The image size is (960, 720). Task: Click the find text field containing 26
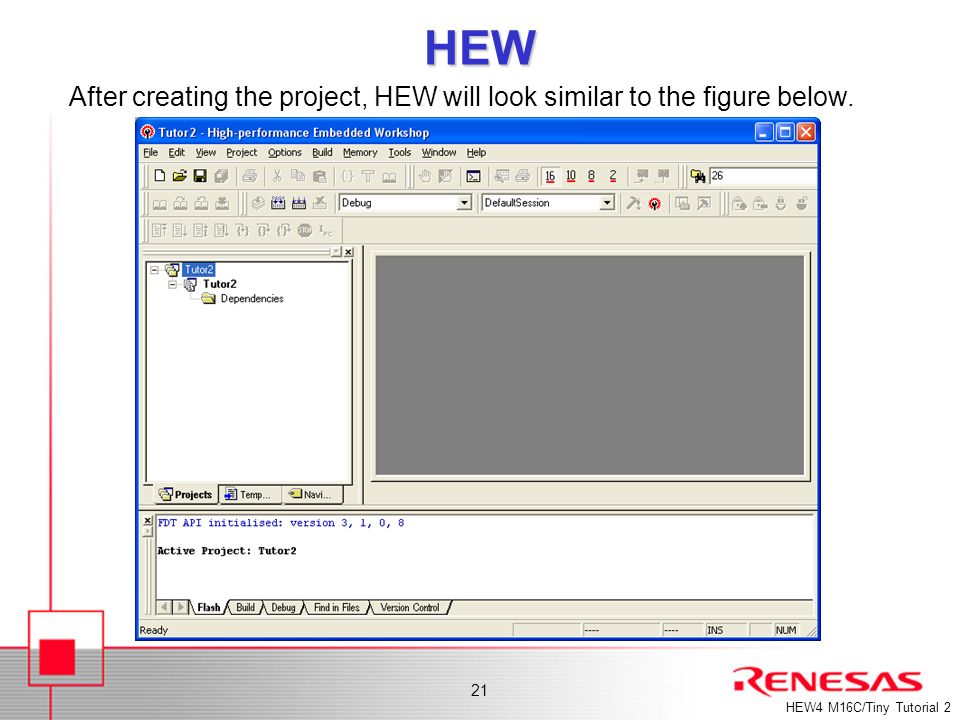(763, 176)
